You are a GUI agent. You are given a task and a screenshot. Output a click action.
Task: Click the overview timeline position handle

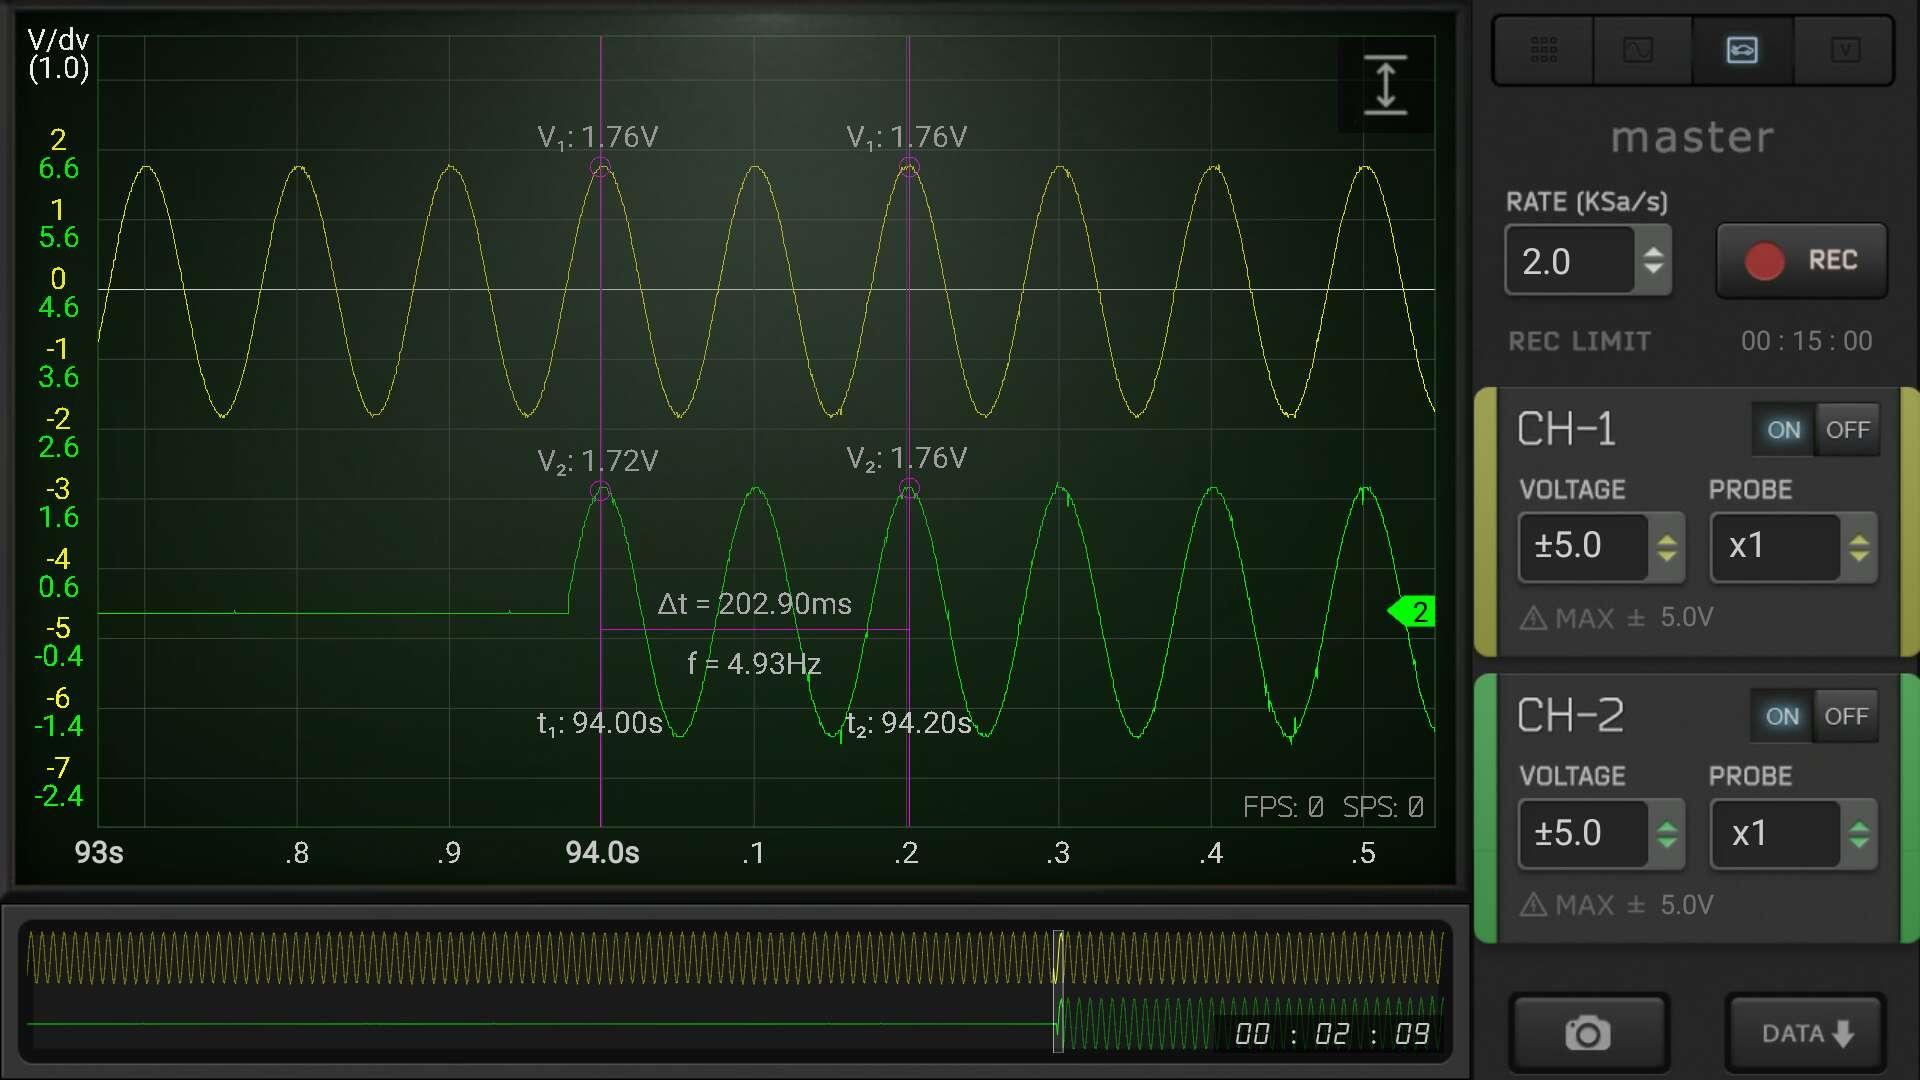[1058, 991]
